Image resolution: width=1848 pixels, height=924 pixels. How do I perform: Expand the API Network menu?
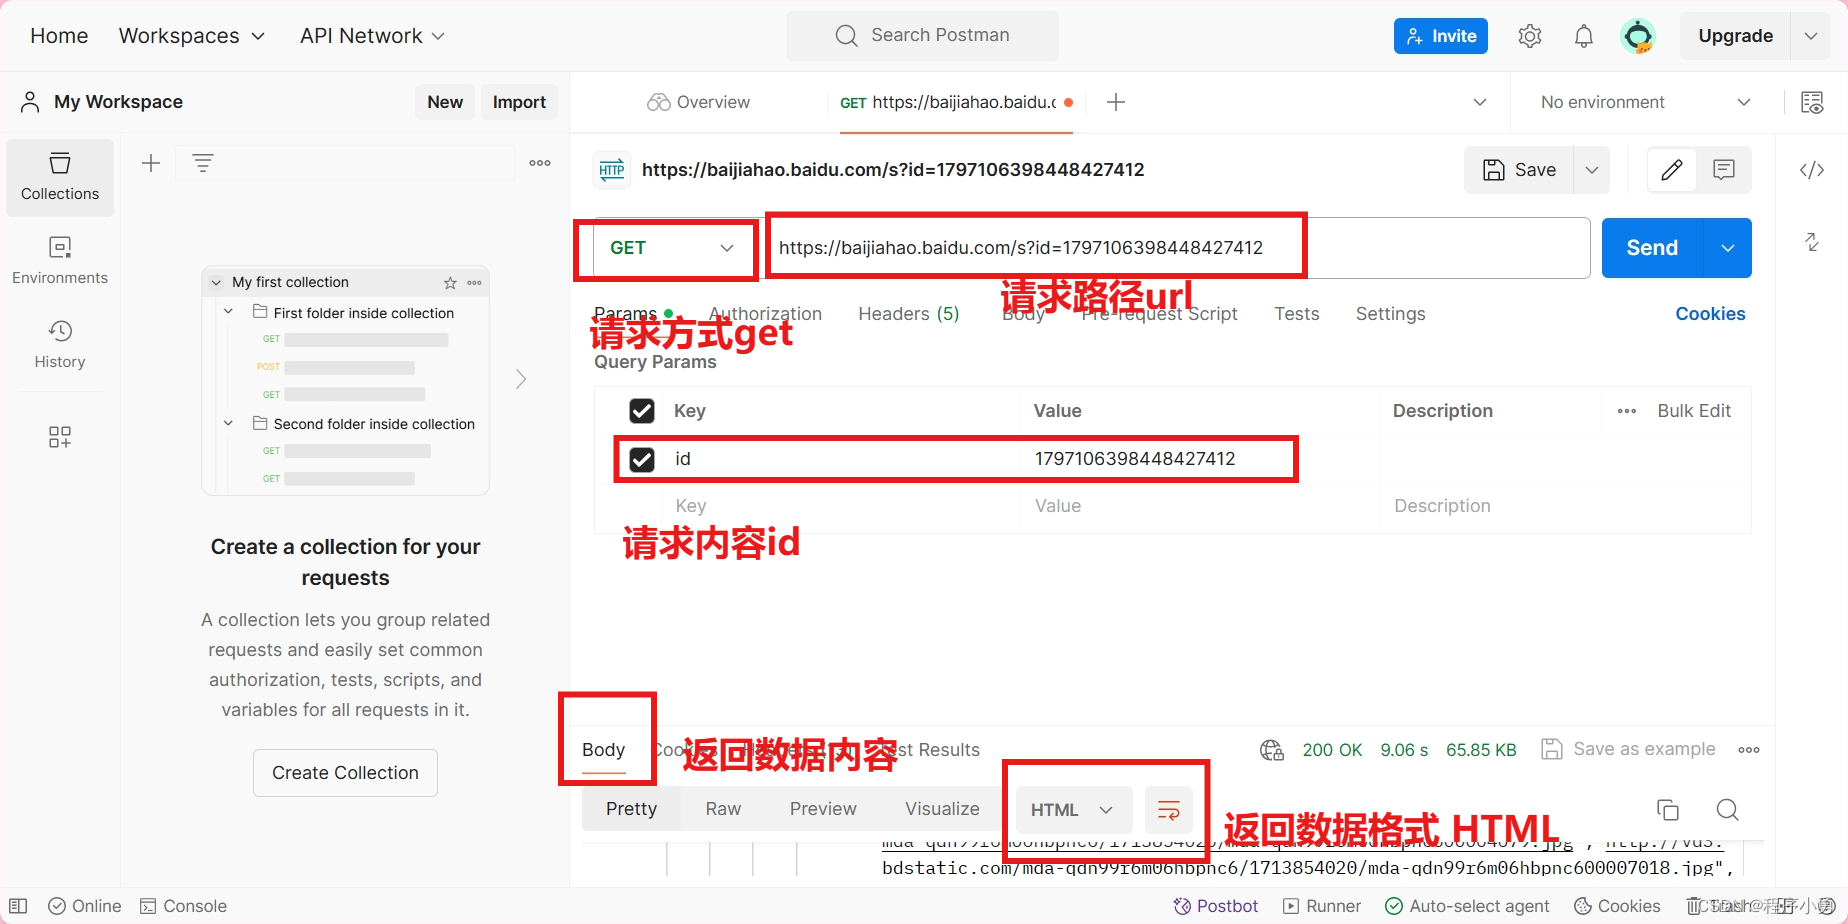click(372, 36)
